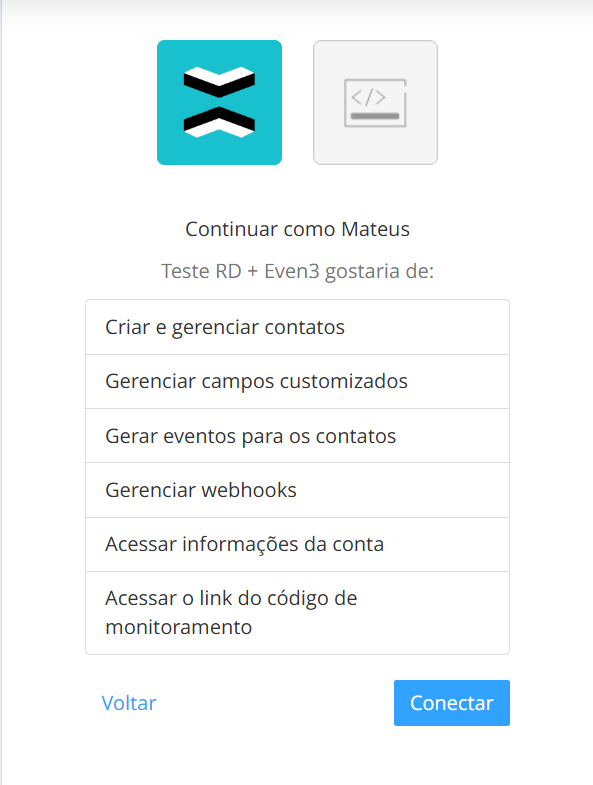
Task: Click the Conectar button
Action: click(452, 703)
